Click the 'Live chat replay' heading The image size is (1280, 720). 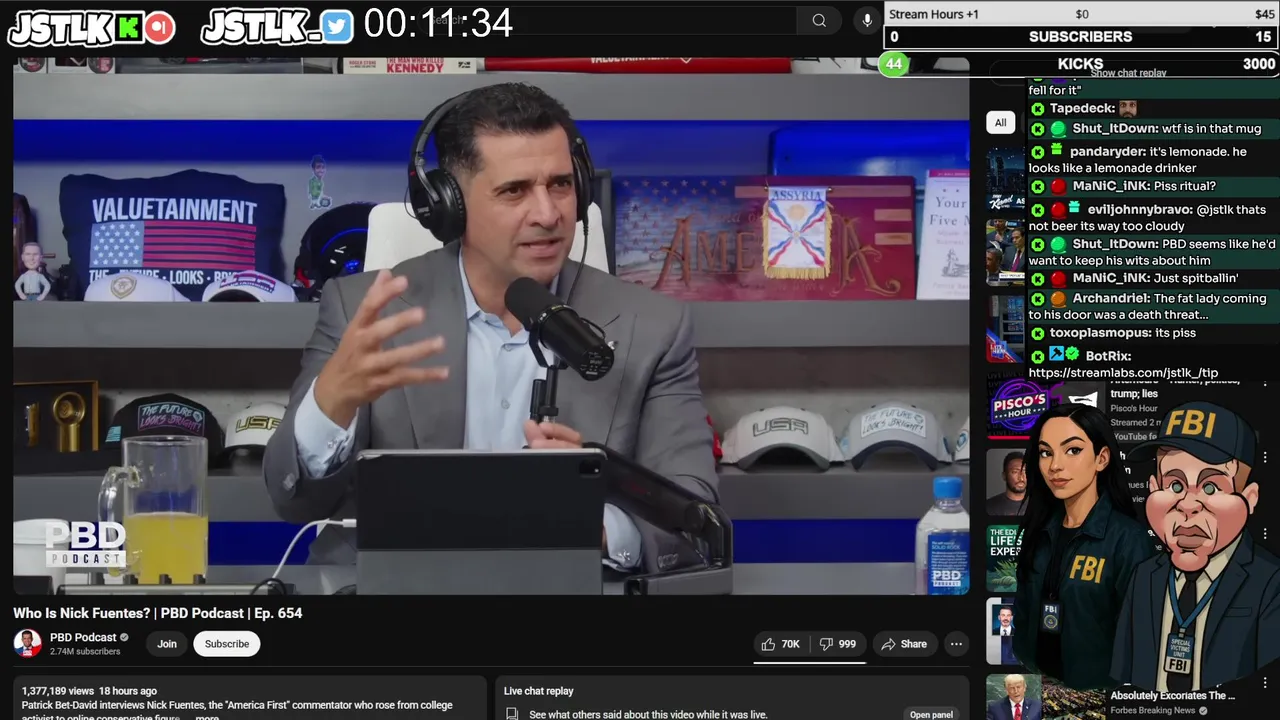(x=538, y=691)
